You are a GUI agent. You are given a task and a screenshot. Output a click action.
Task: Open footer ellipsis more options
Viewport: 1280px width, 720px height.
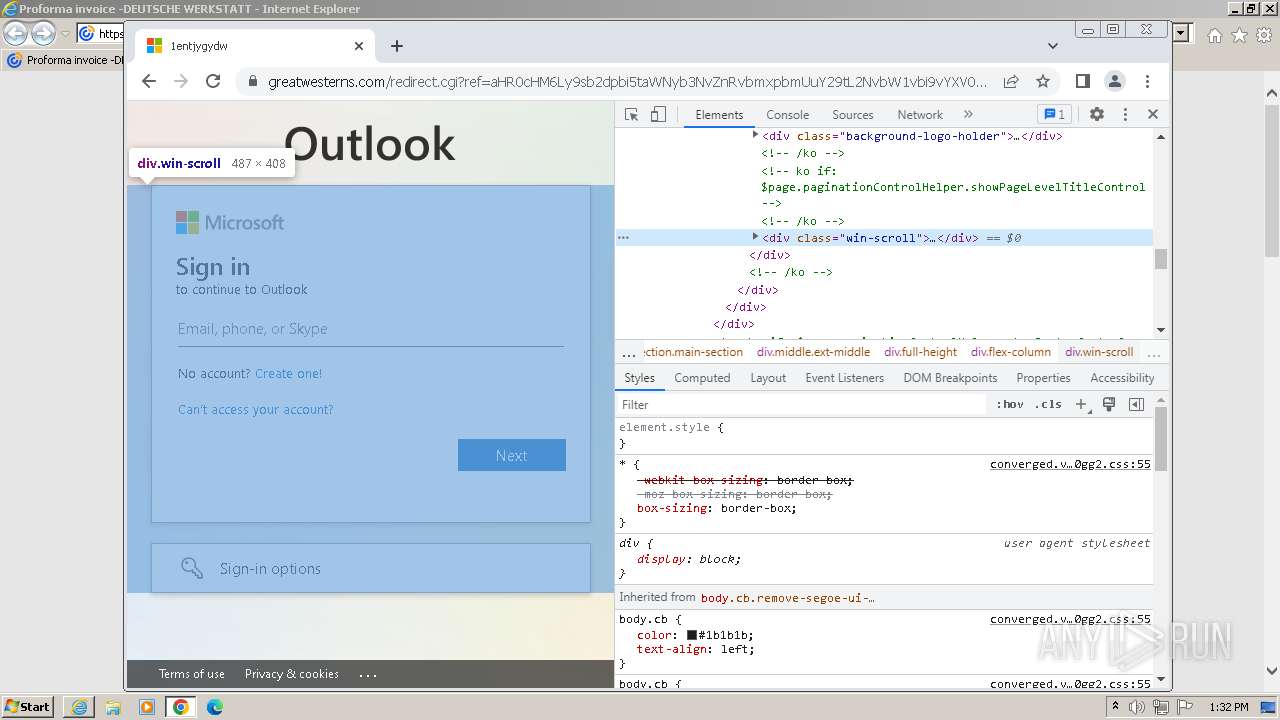pyautogui.click(x=368, y=674)
